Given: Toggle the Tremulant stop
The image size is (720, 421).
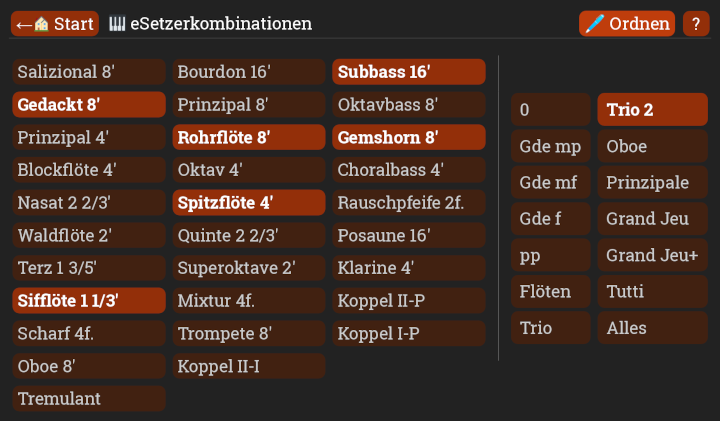Looking at the screenshot, I should click(x=89, y=398).
